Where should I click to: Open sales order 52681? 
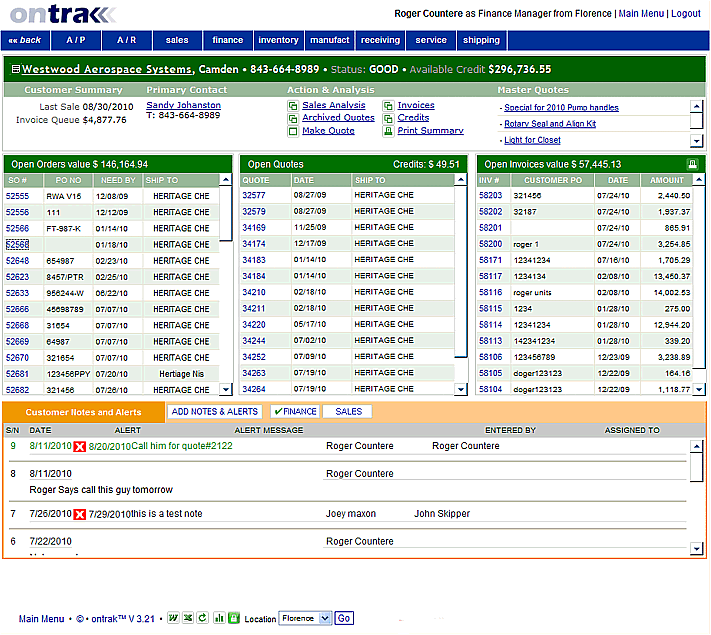tap(17, 374)
